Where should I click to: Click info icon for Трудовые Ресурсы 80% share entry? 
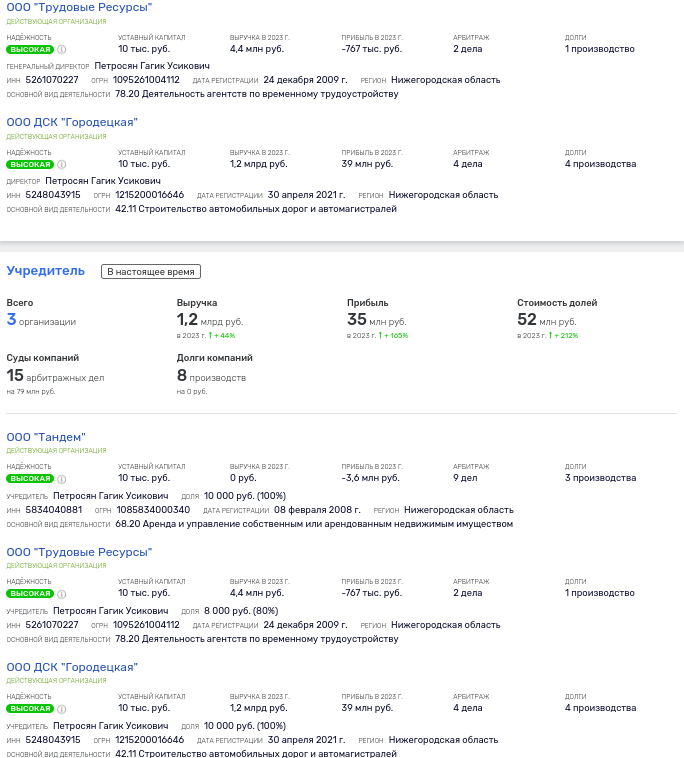(x=62, y=594)
